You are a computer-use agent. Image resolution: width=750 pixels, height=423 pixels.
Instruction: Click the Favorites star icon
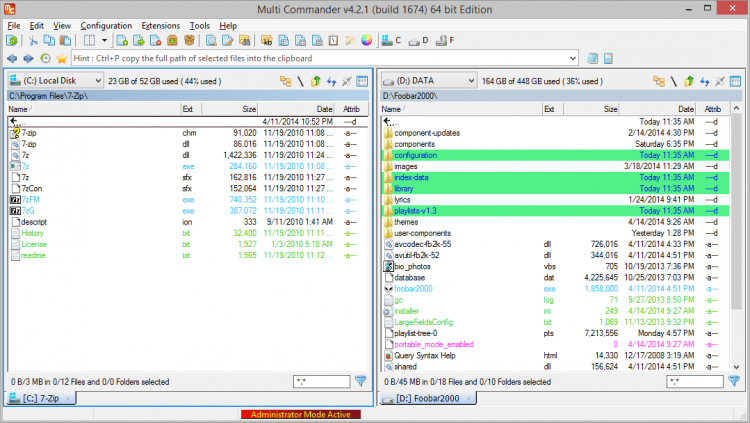click(x=61, y=58)
